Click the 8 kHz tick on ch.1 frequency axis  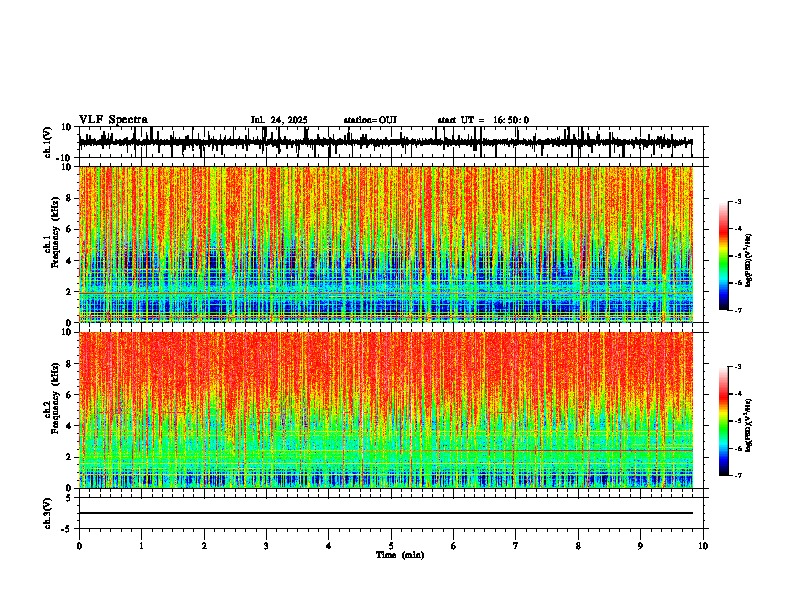click(x=69, y=198)
